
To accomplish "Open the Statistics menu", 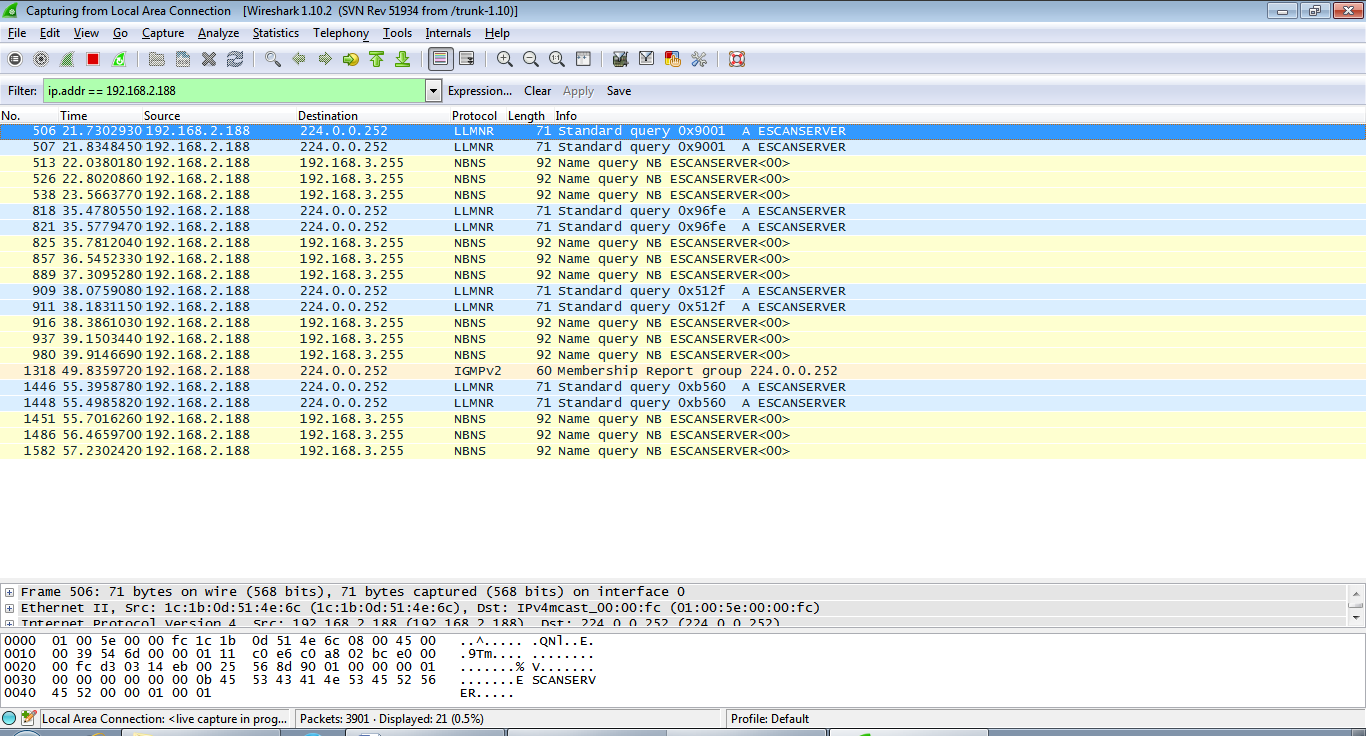I will [x=275, y=33].
